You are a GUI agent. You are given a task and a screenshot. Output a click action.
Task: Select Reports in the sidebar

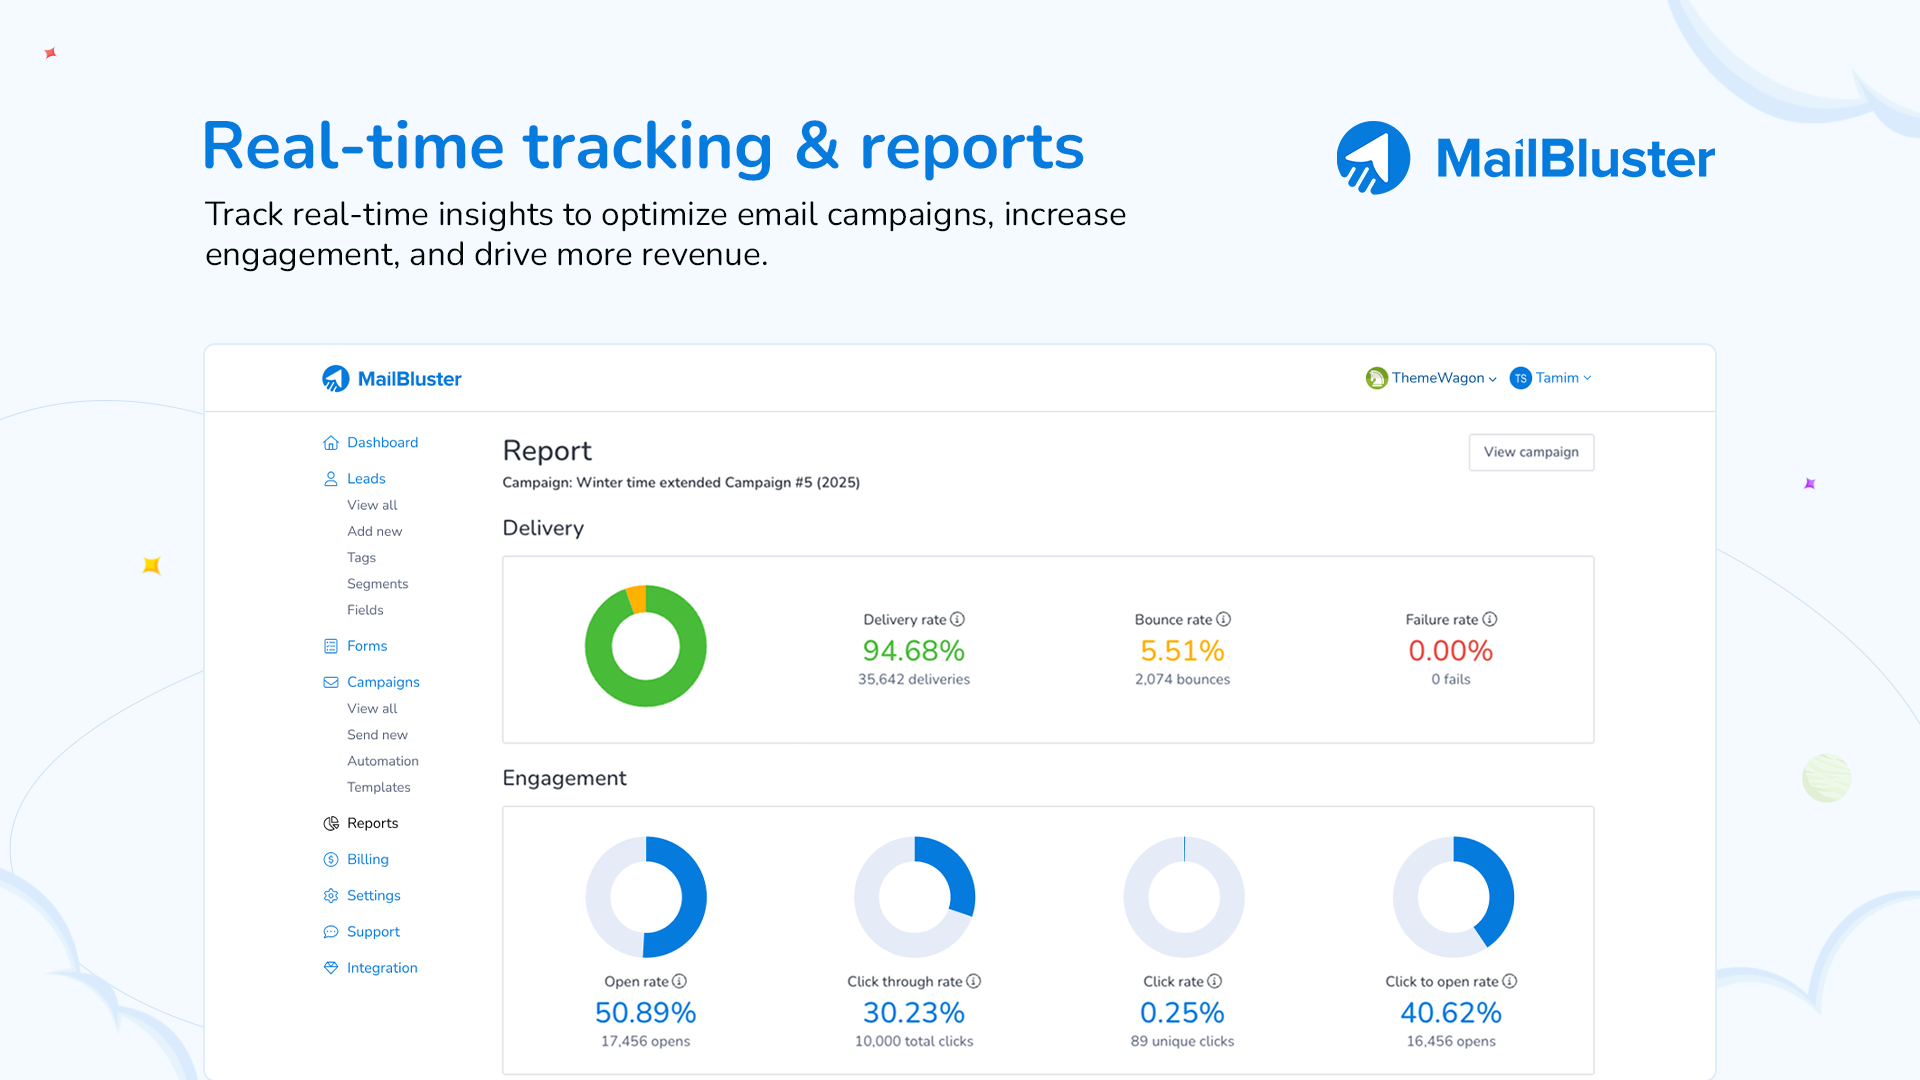[372, 823]
